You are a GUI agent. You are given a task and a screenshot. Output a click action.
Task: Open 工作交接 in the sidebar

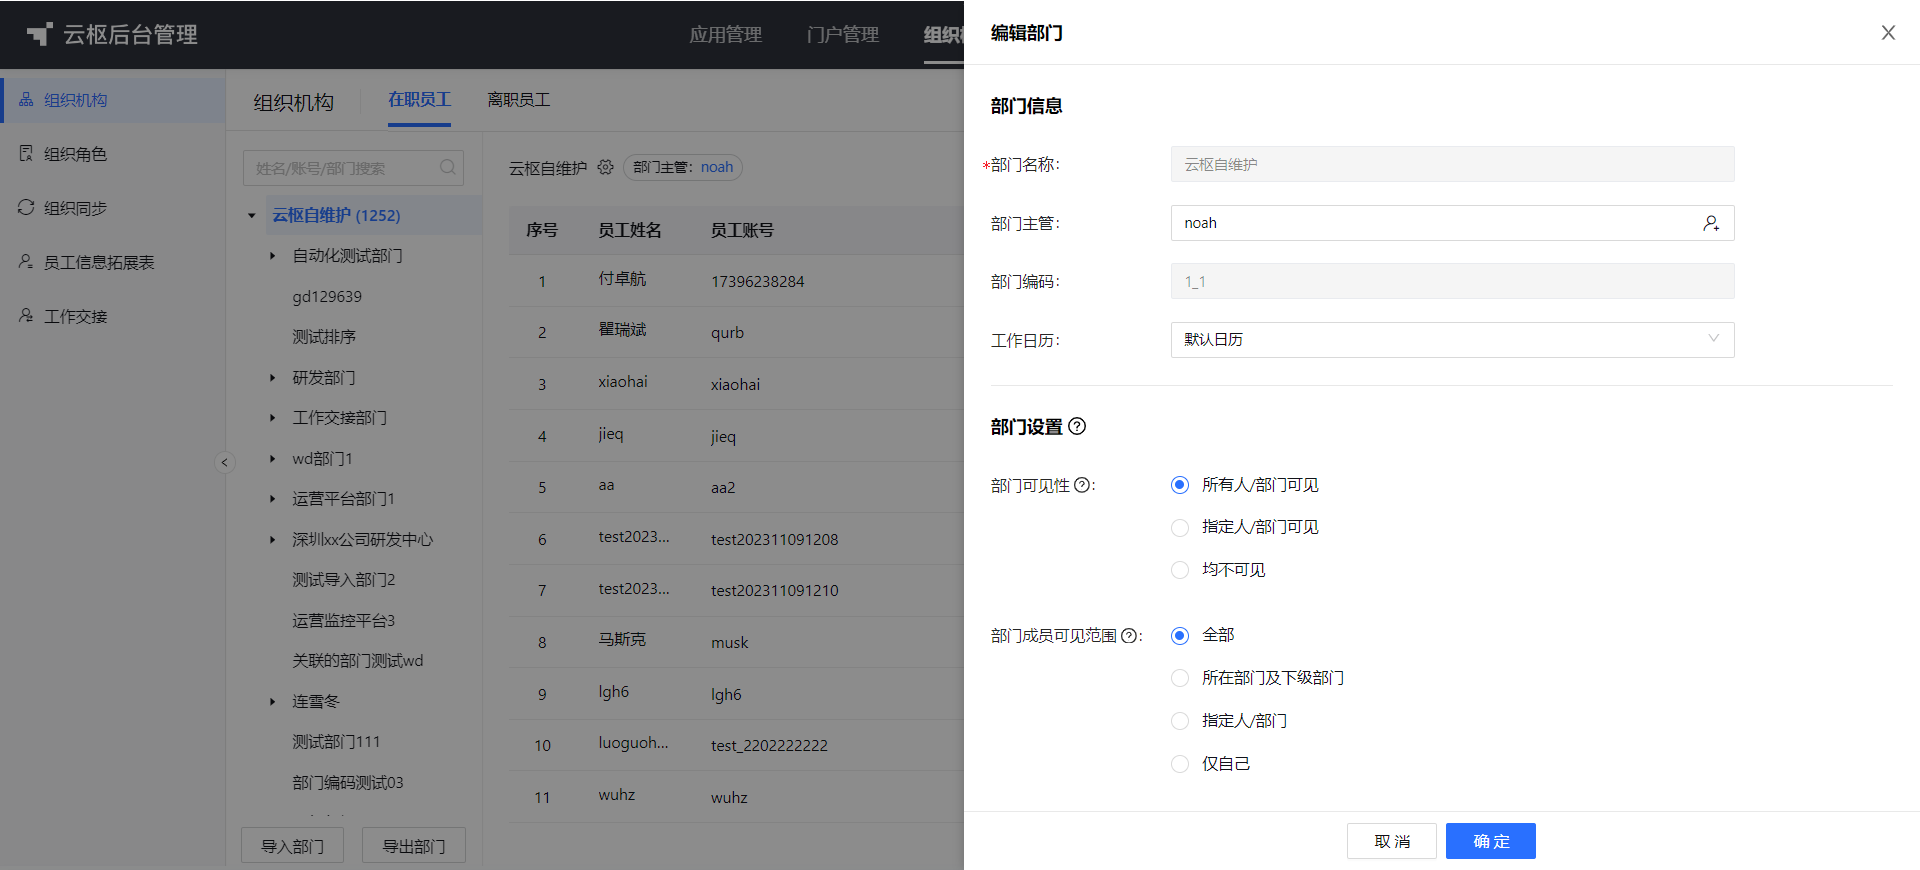click(113, 316)
